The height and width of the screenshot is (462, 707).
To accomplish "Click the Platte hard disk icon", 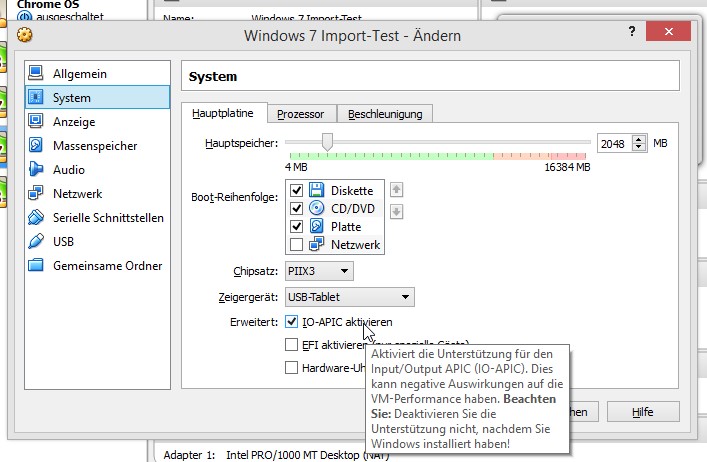I will (x=317, y=226).
